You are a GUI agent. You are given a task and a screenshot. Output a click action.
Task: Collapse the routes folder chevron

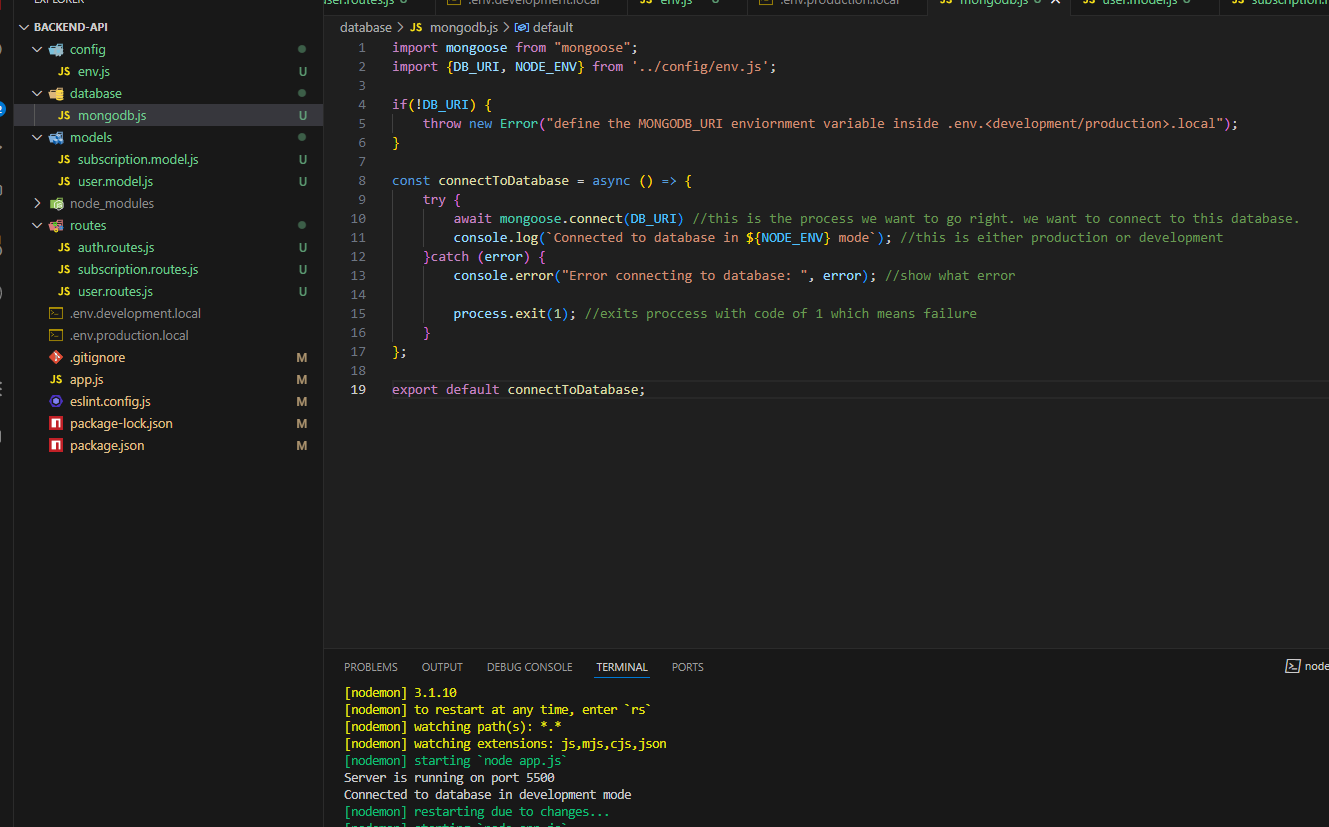click(x=38, y=225)
